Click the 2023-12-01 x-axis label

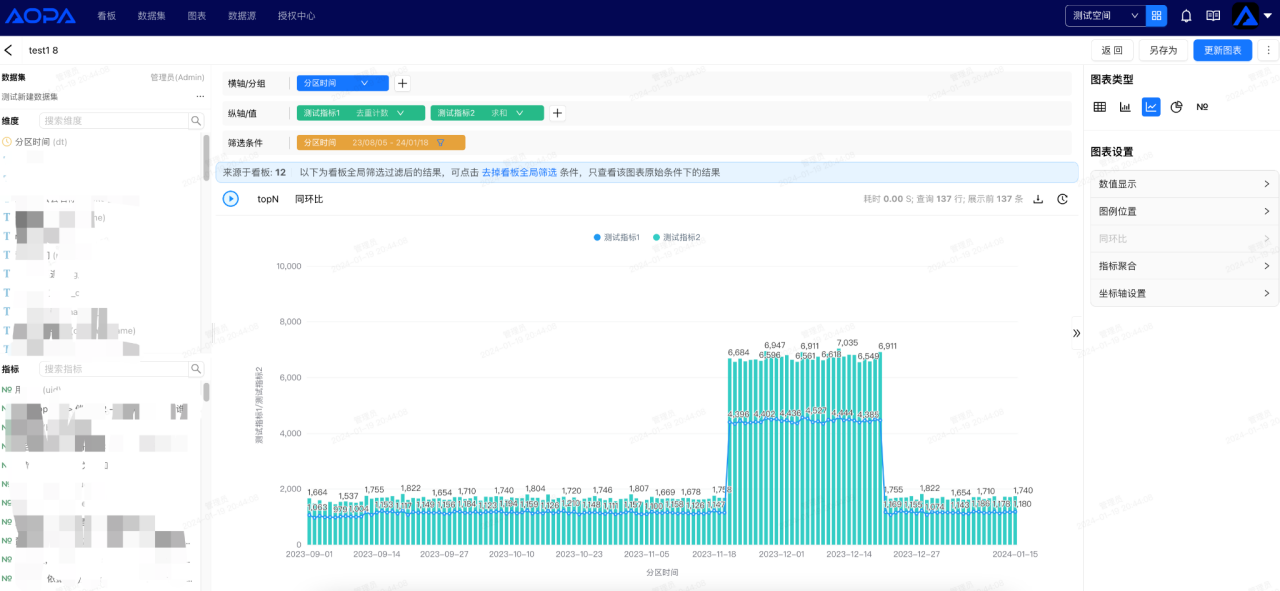pyautogui.click(x=781, y=553)
